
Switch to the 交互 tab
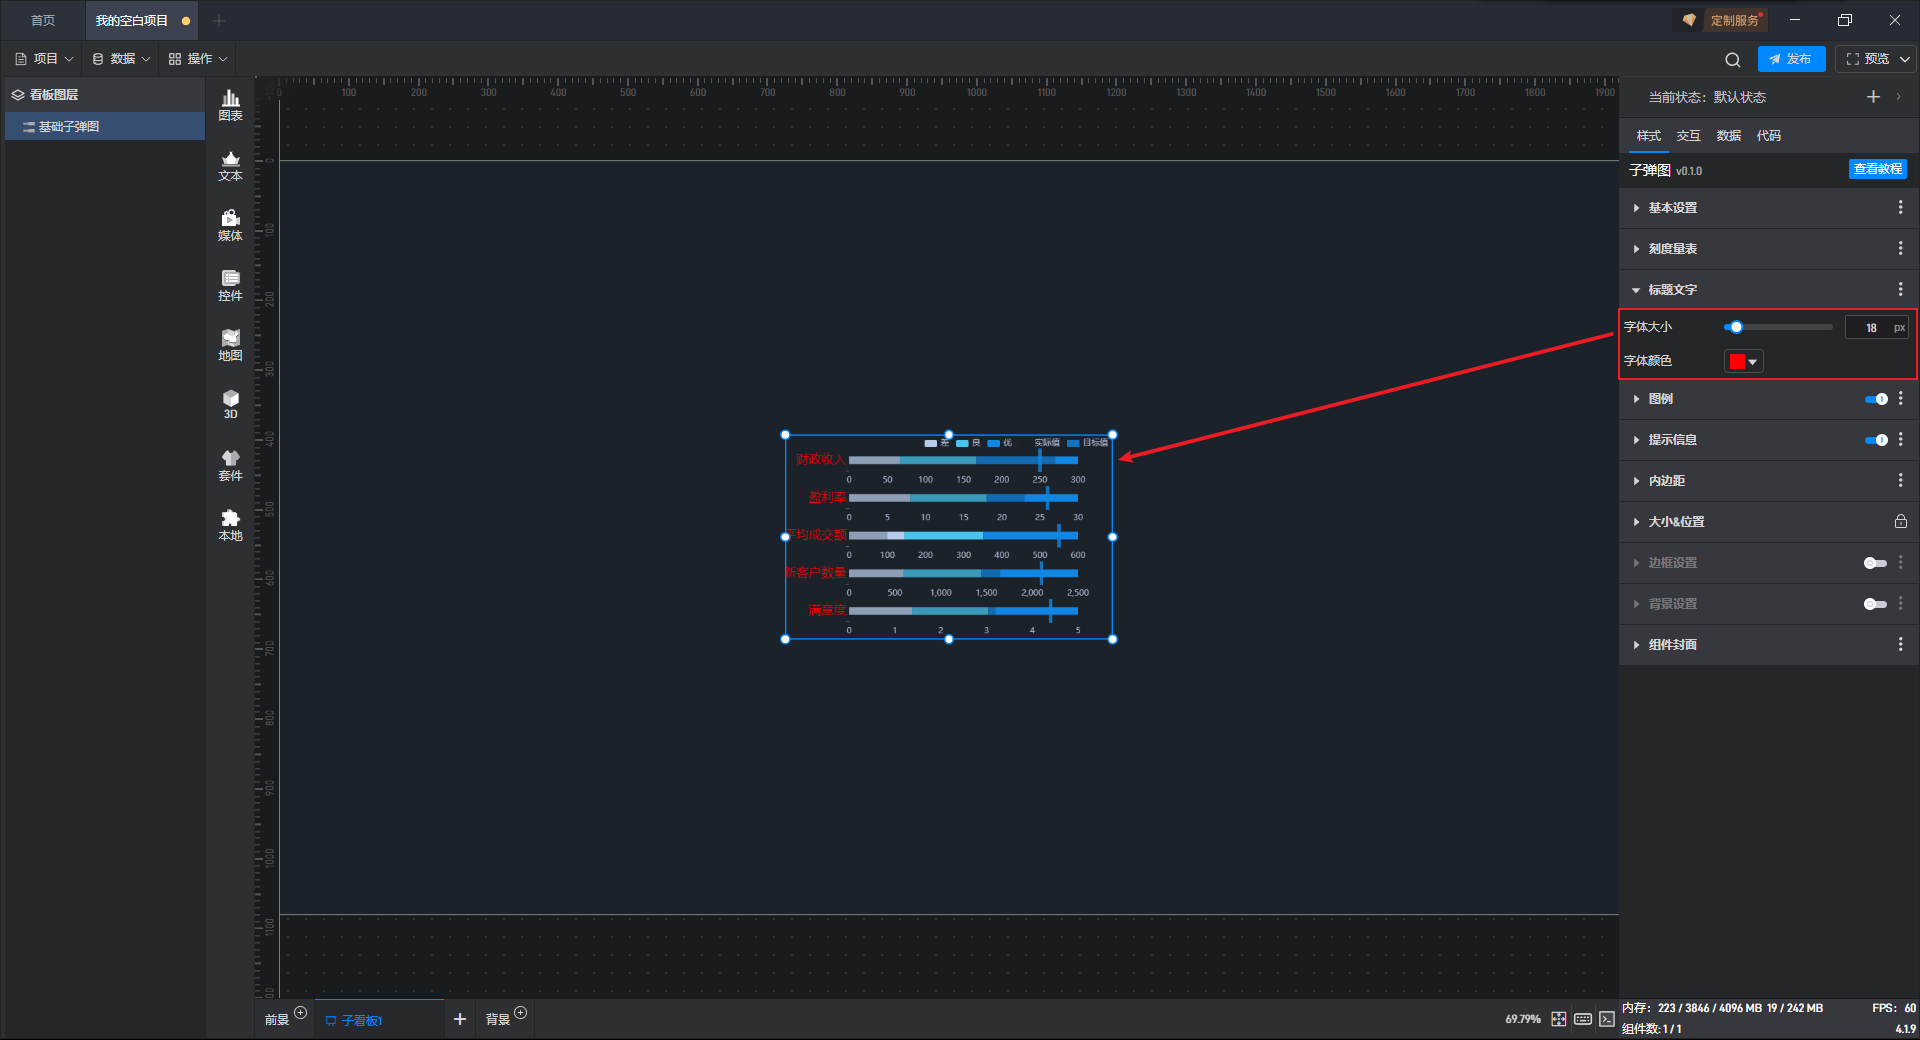(x=1688, y=135)
